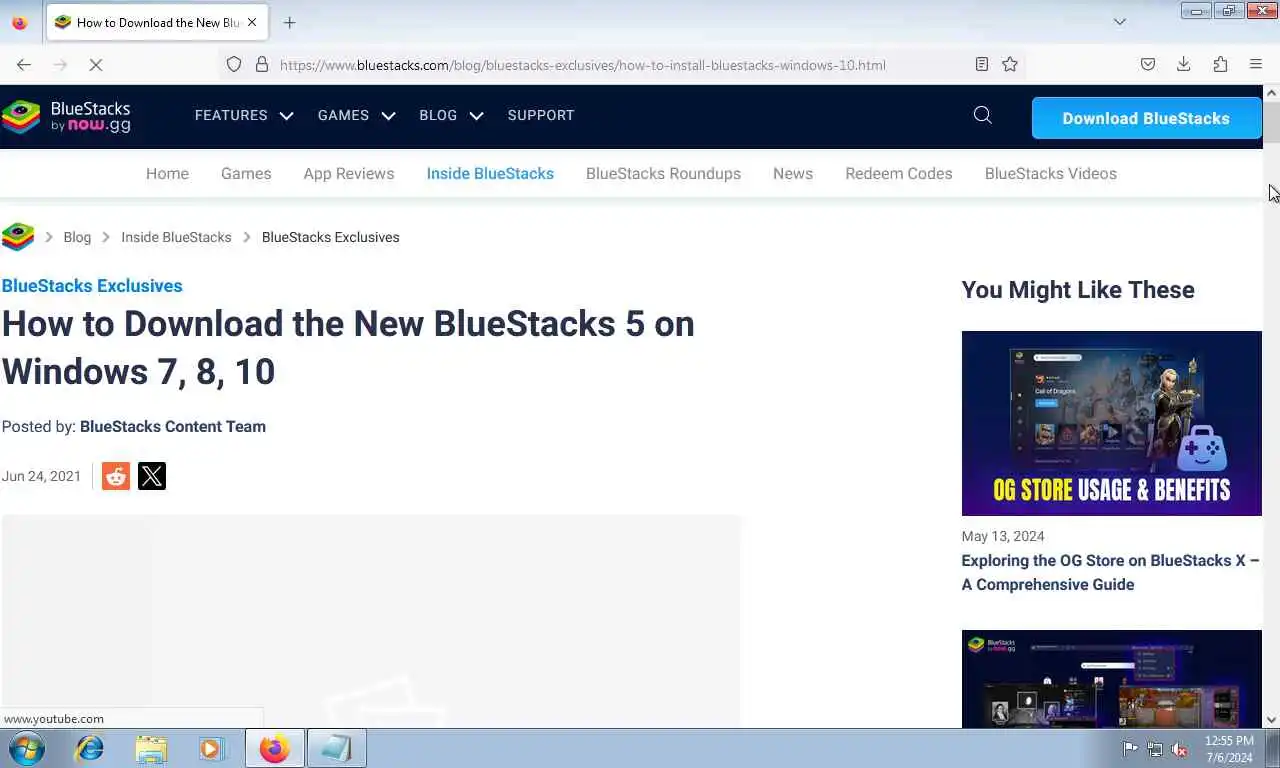The width and height of the screenshot is (1280, 768).
Task: Go to the Home blog tab
Action: click(167, 173)
